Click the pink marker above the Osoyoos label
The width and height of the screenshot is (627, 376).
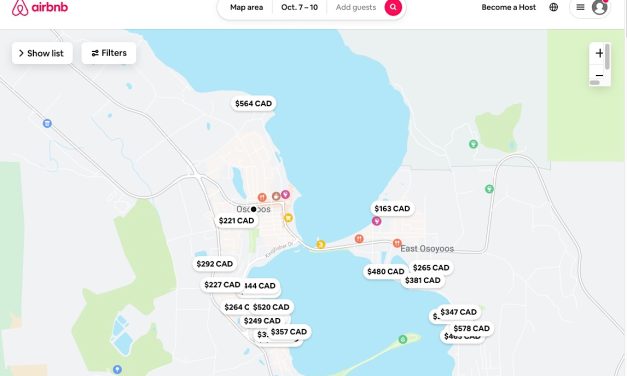(285, 194)
